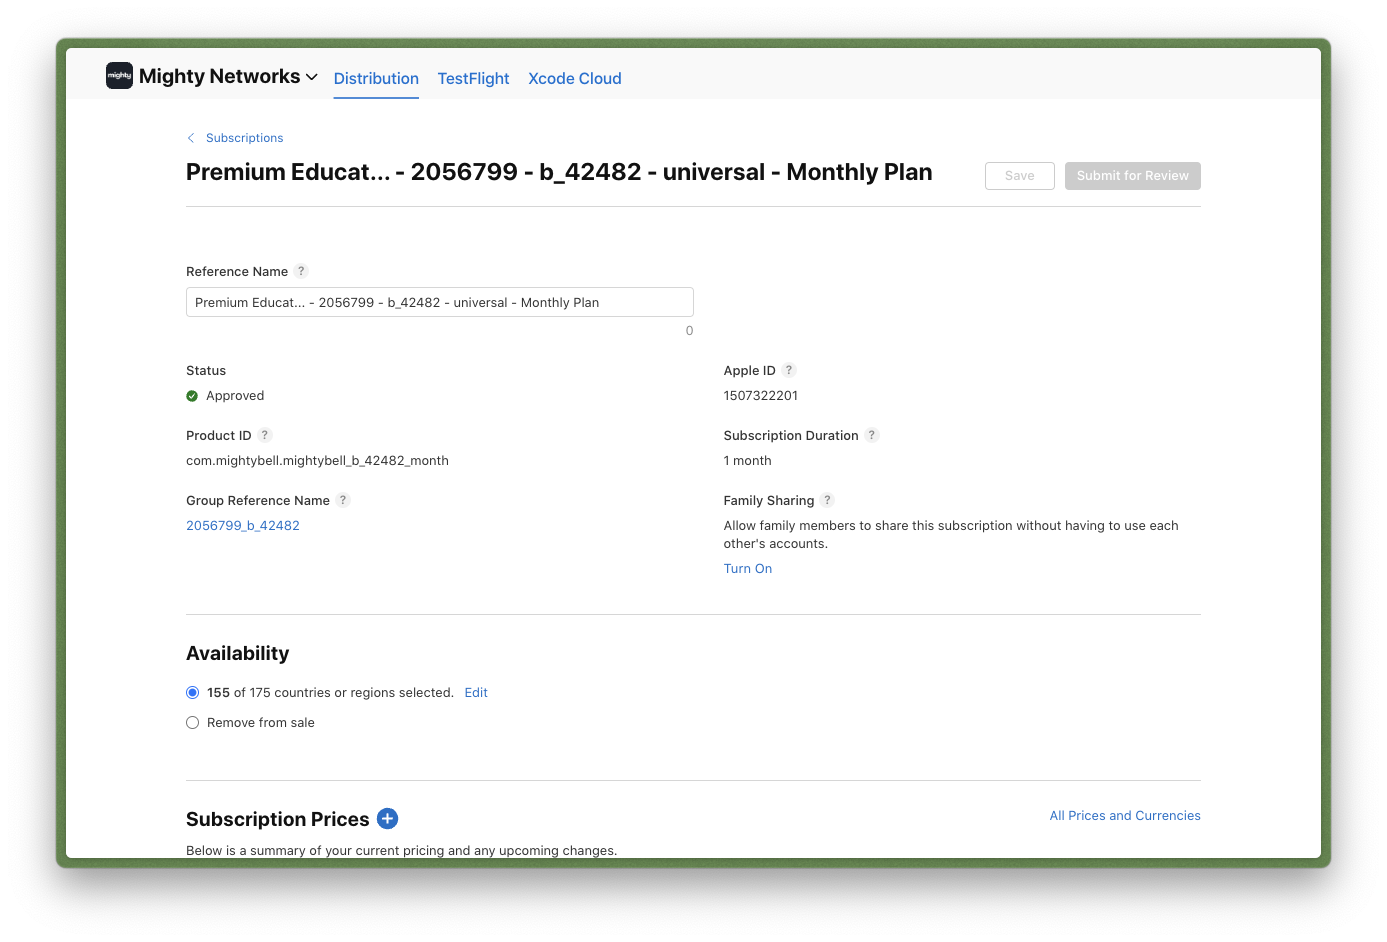1387x942 pixels.
Task: Expand the Mighty Networks app dropdown chevron
Action: (x=312, y=77)
